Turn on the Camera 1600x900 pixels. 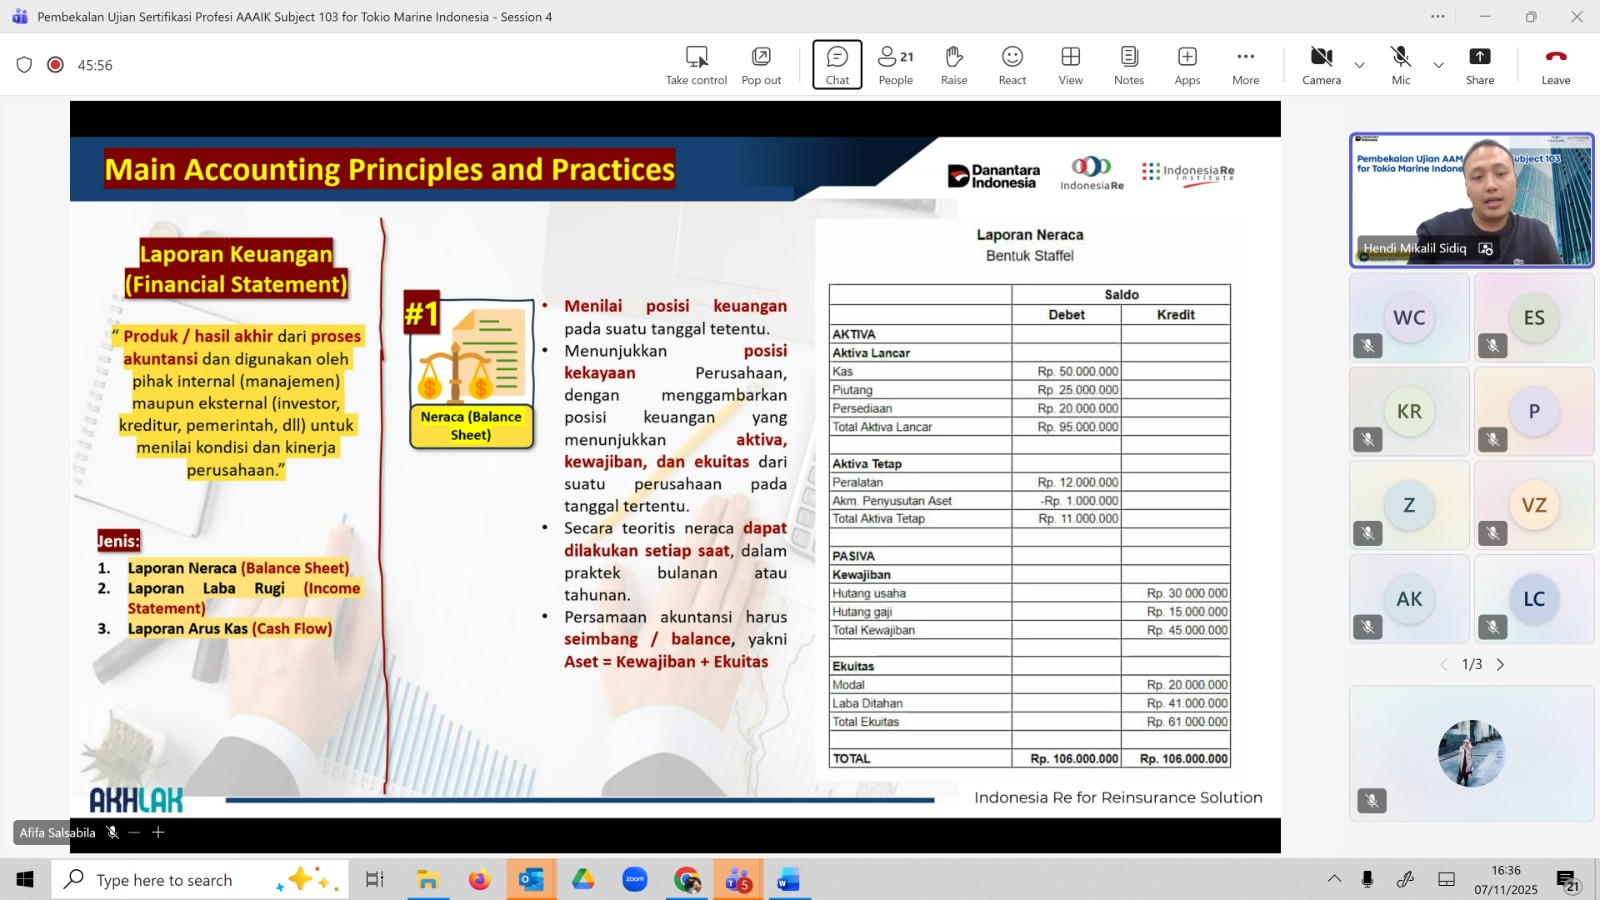(1321, 65)
